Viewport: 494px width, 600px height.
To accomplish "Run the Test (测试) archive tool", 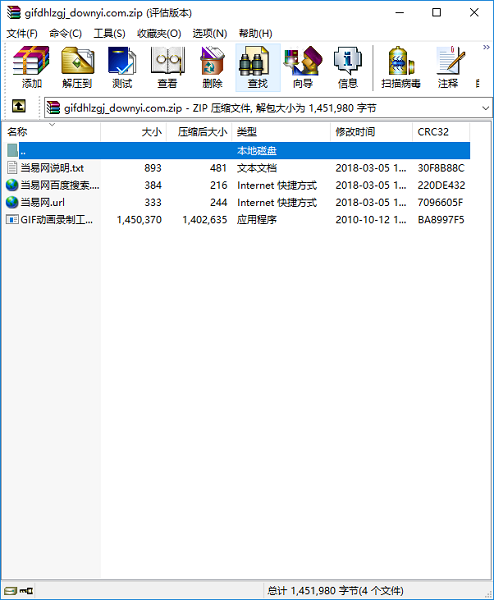I will click(122, 68).
